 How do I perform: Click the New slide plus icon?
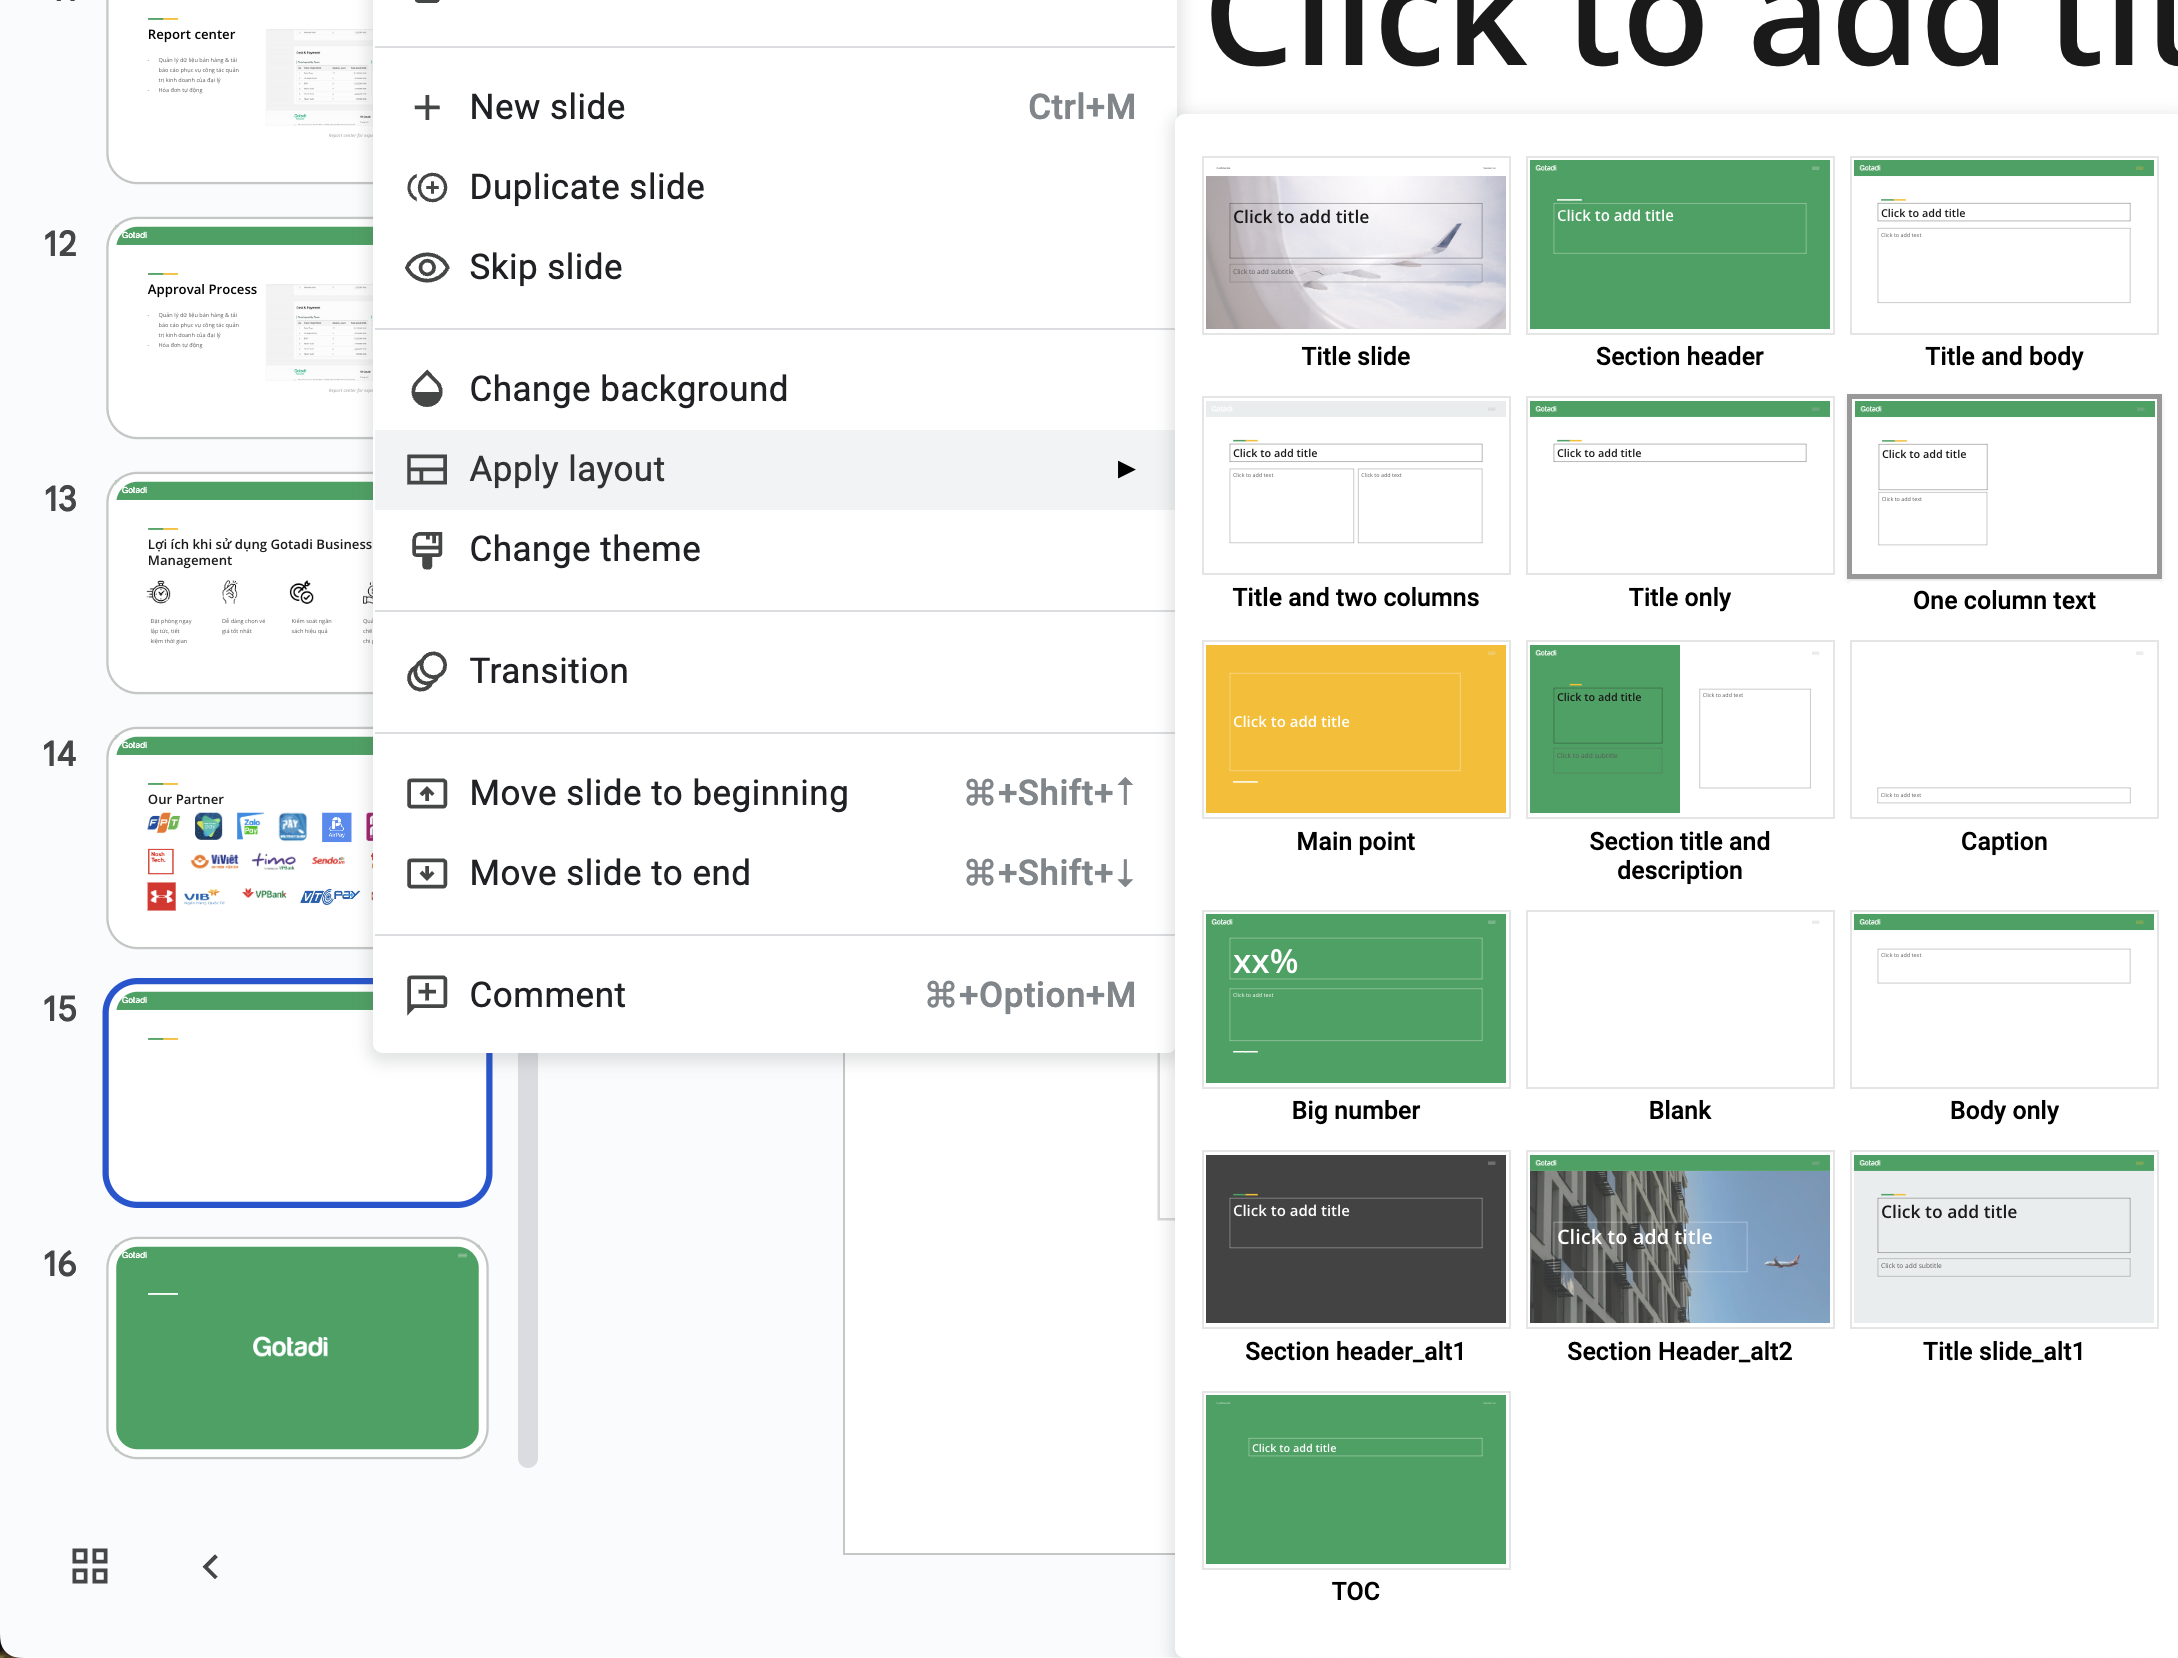[x=427, y=107]
